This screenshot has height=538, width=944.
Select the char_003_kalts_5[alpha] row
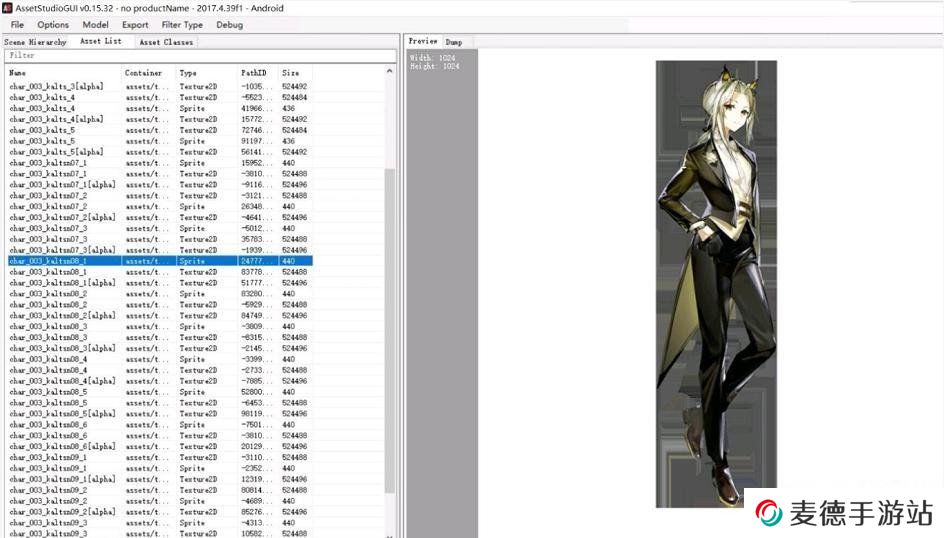click(160, 152)
